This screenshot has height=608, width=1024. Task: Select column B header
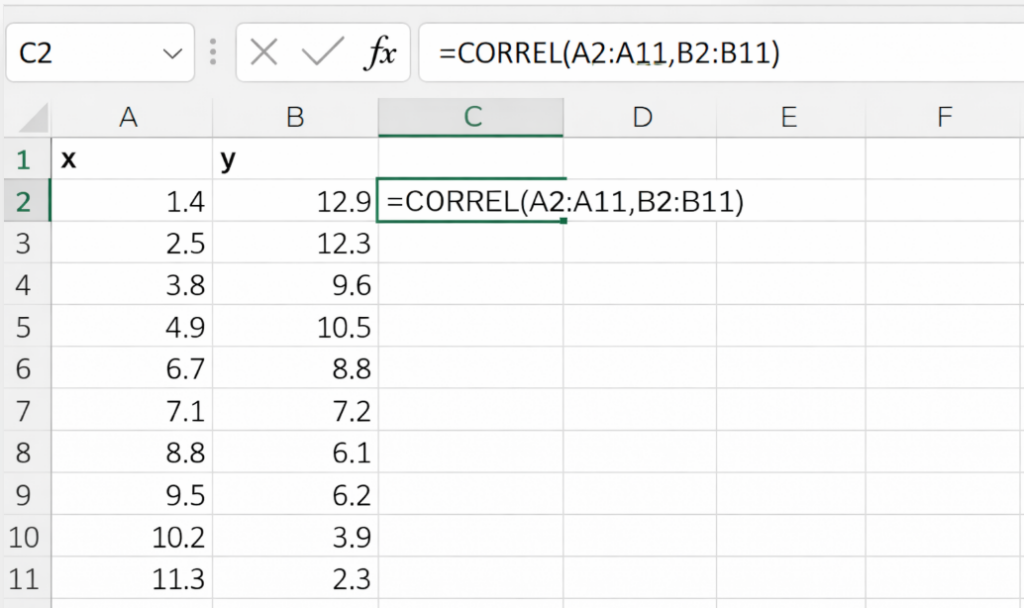click(x=295, y=118)
